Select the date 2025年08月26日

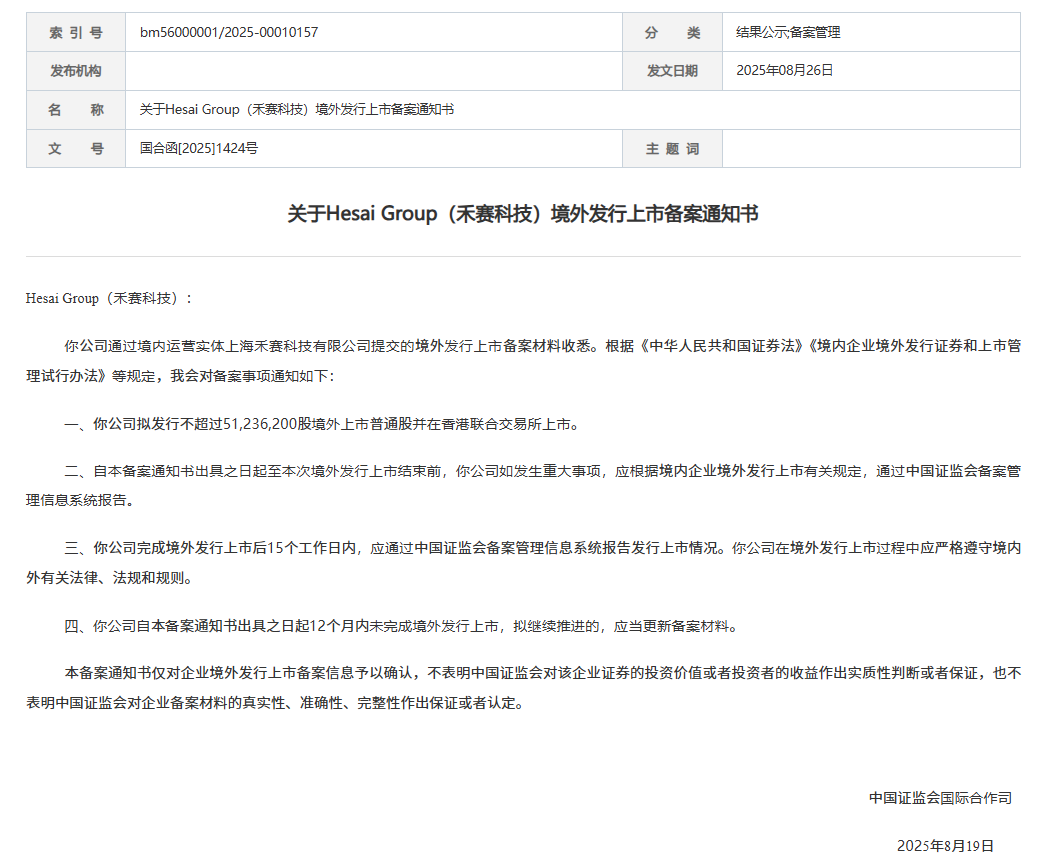click(784, 70)
